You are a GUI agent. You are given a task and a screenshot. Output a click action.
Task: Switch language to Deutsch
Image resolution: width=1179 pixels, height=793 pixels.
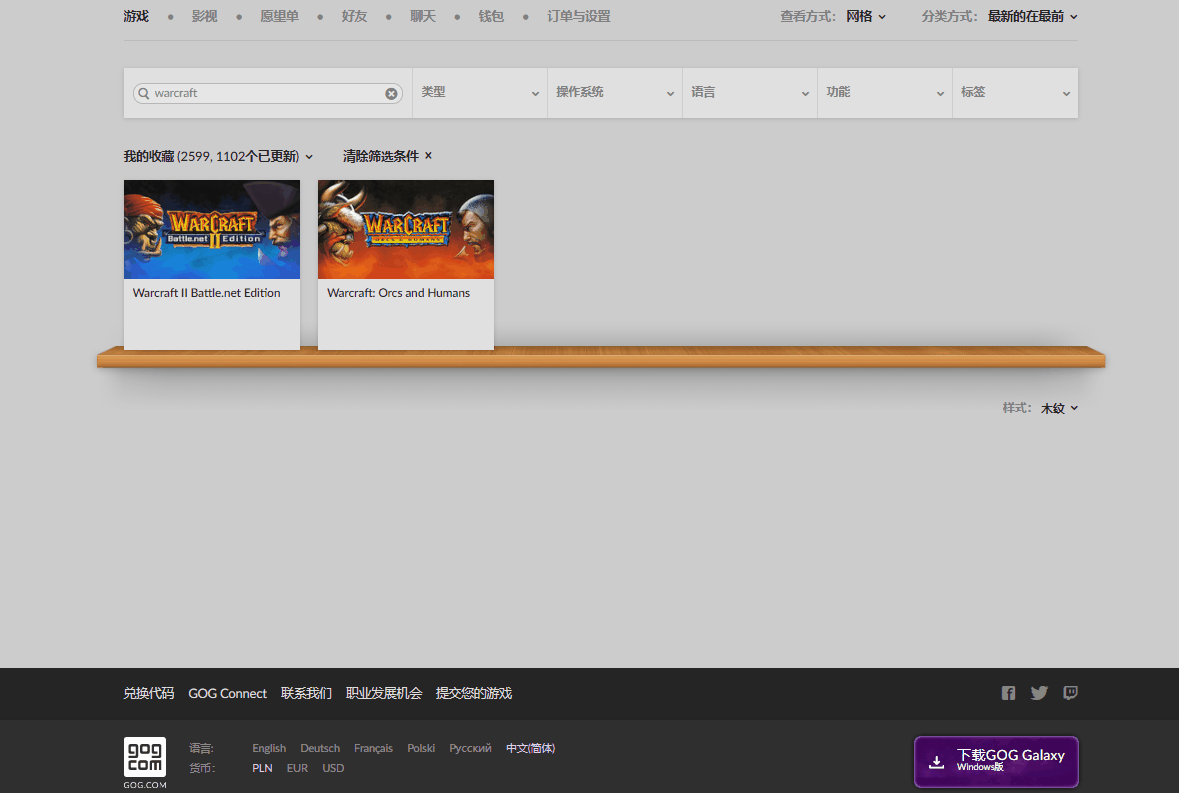coord(320,749)
